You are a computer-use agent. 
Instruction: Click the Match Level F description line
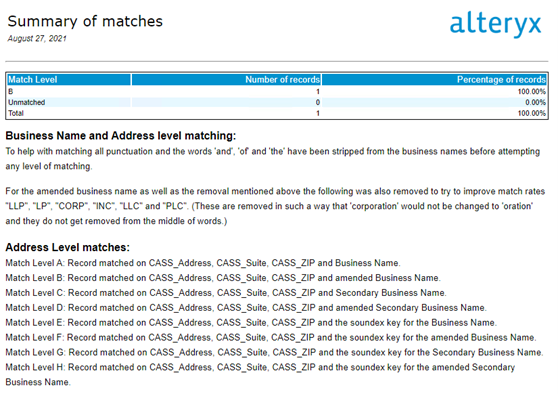click(x=270, y=338)
